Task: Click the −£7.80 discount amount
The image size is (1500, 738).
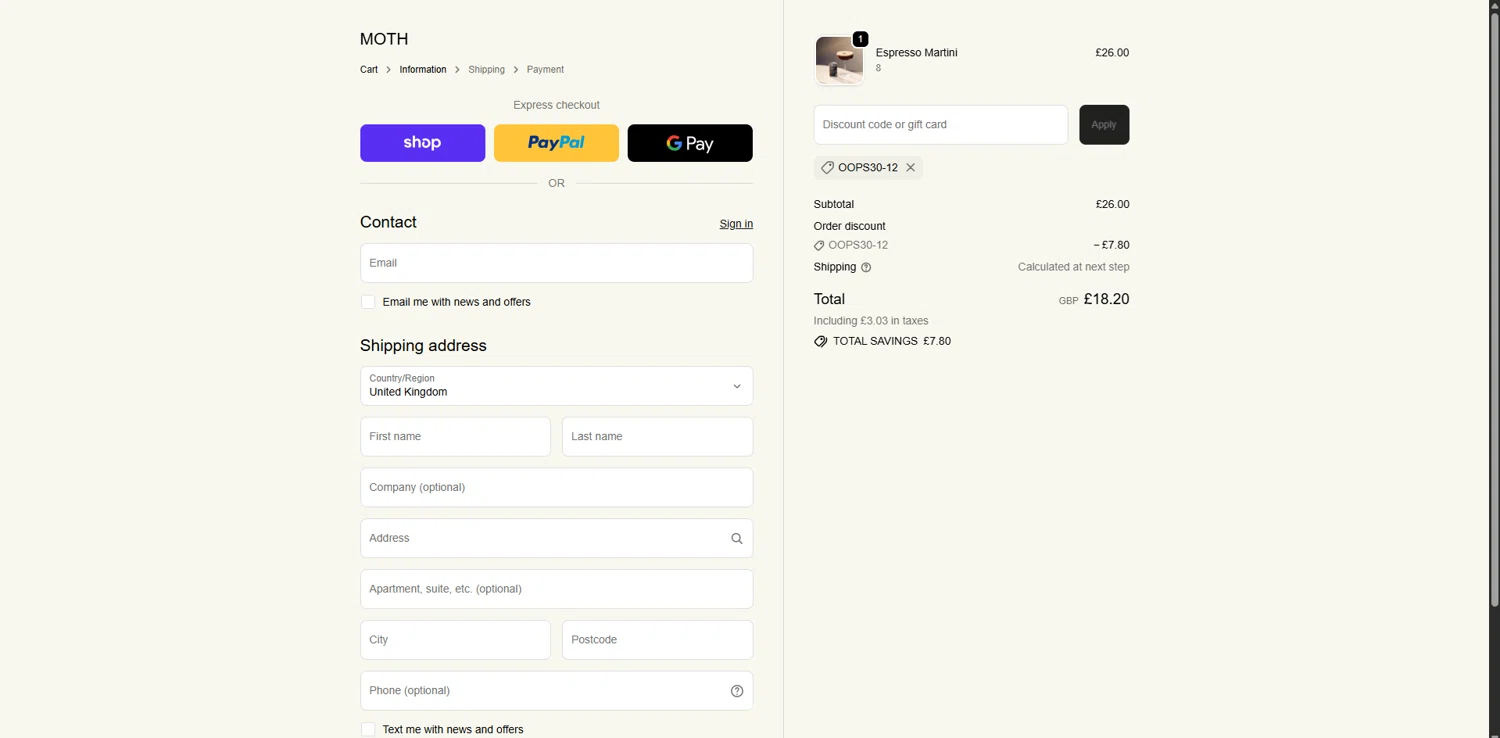Action: [1111, 245]
